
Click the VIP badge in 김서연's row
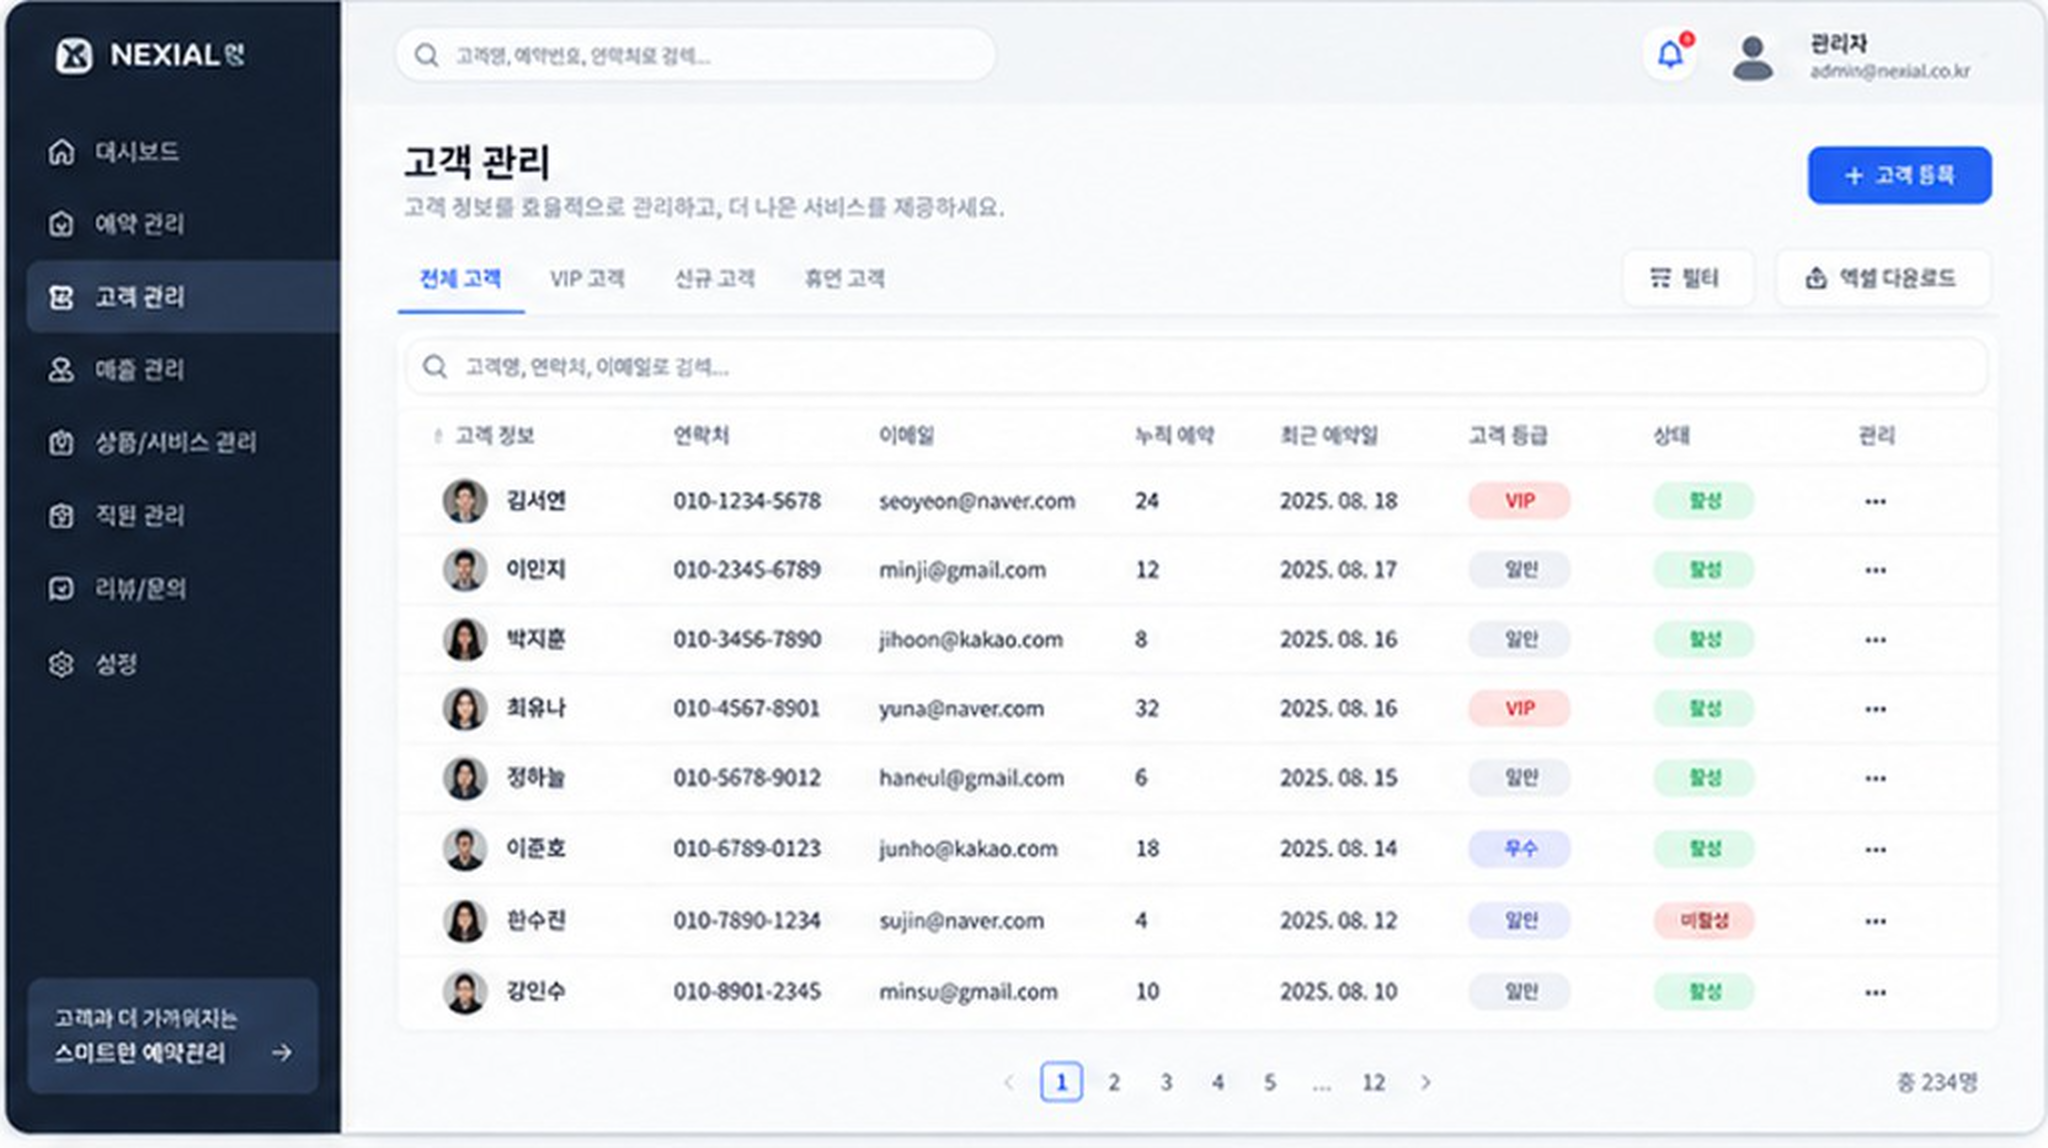[x=1519, y=501]
